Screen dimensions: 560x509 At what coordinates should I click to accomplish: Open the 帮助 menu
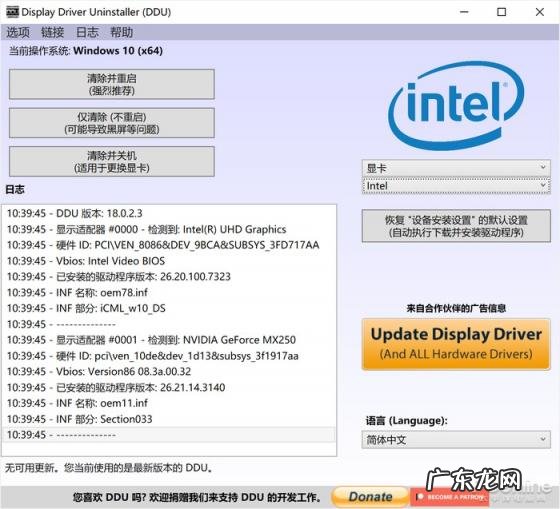[121, 33]
